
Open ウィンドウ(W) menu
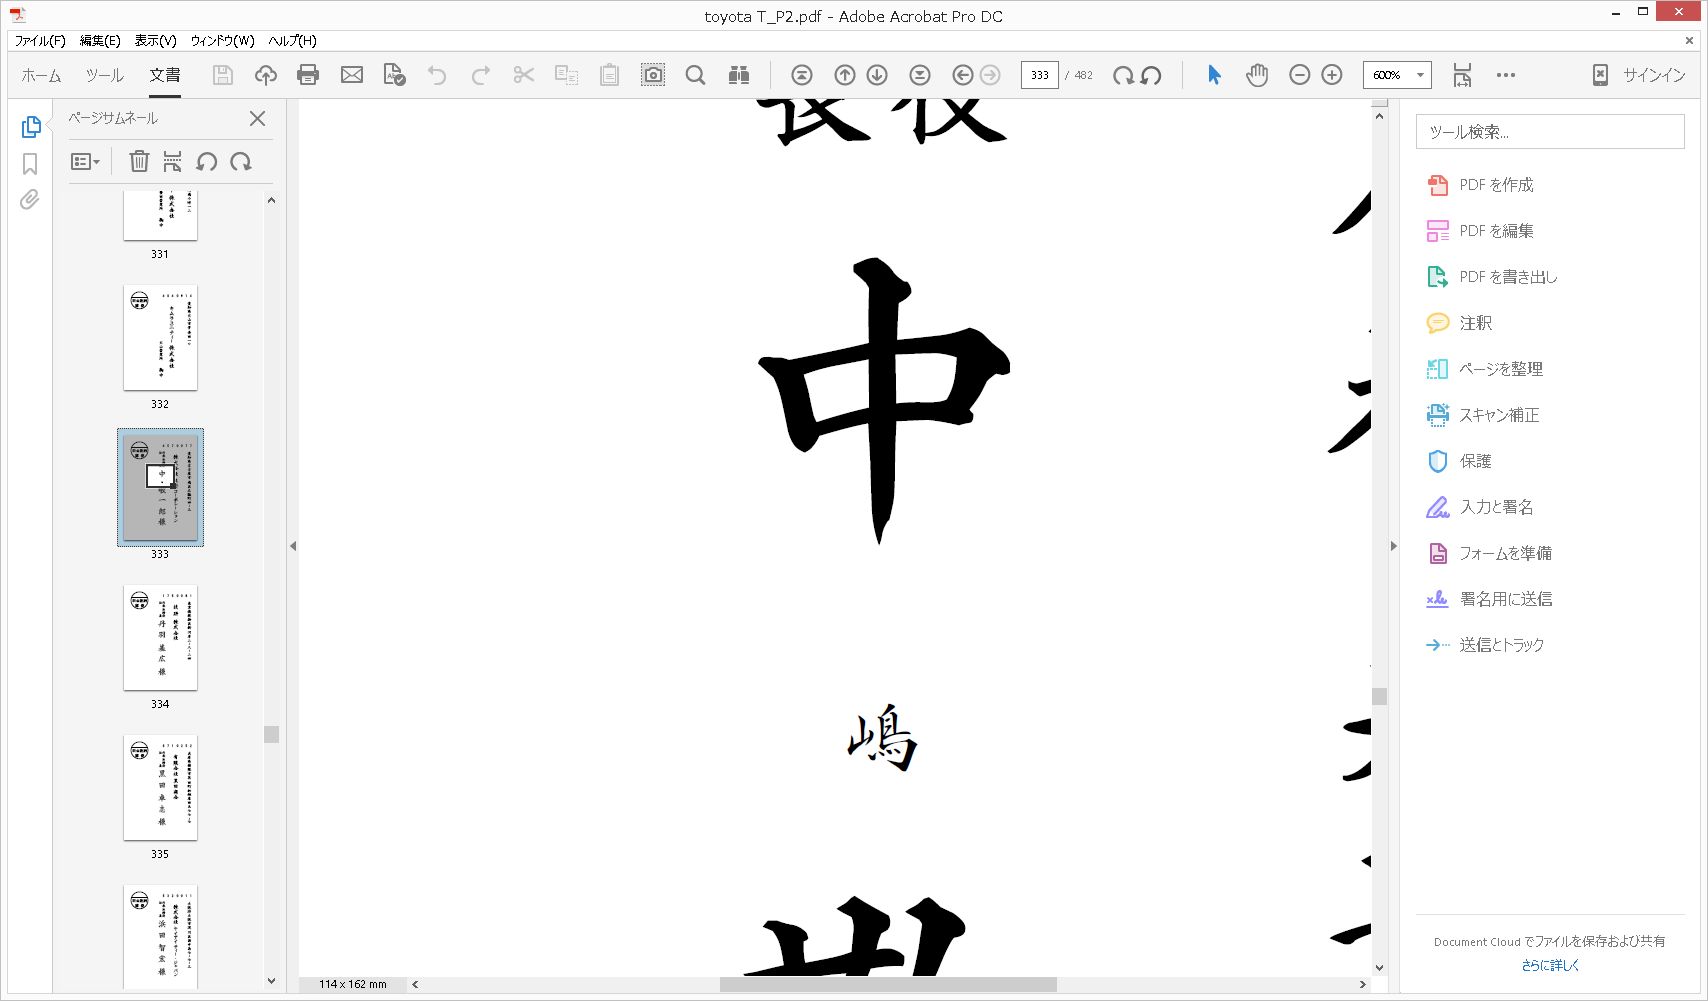click(x=222, y=41)
